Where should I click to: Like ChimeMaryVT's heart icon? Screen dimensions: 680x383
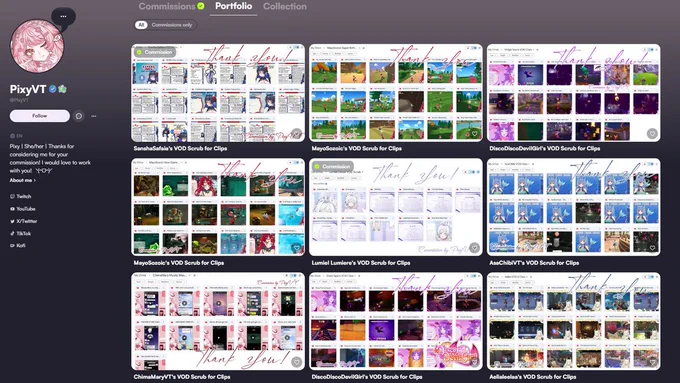tap(296, 362)
